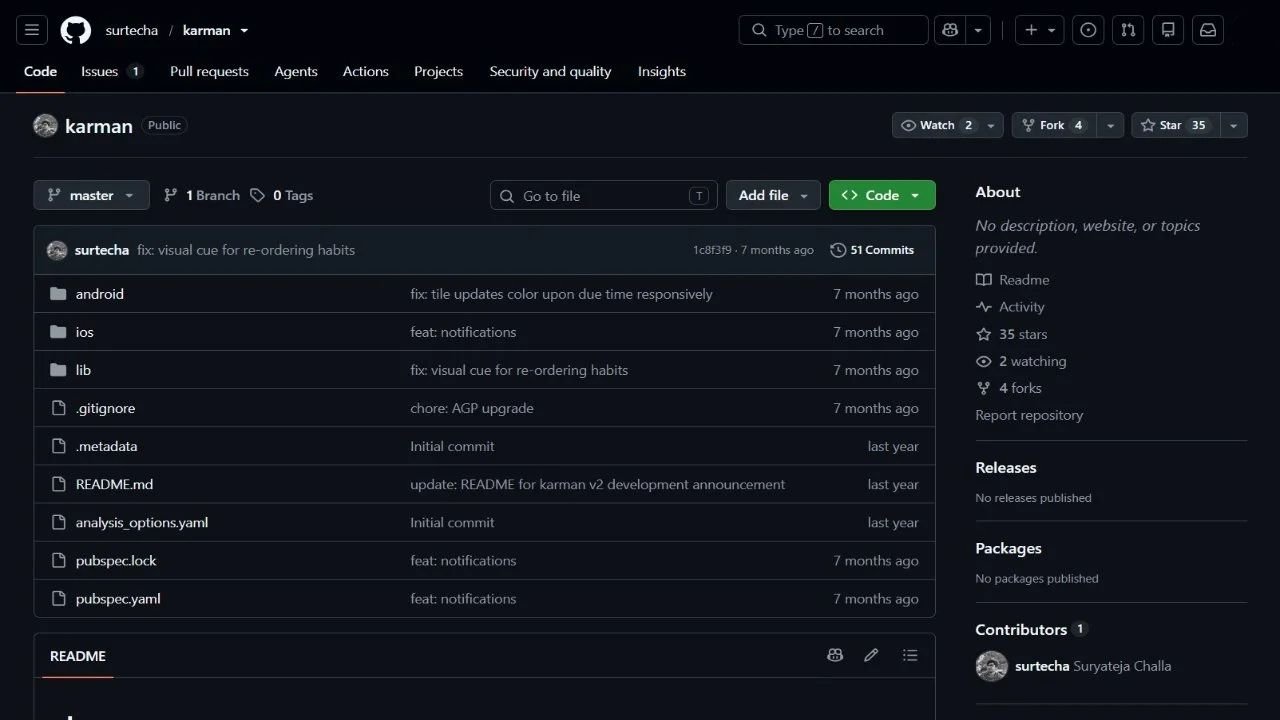
Task: Open the repositories icon in top header
Action: click(1168, 30)
